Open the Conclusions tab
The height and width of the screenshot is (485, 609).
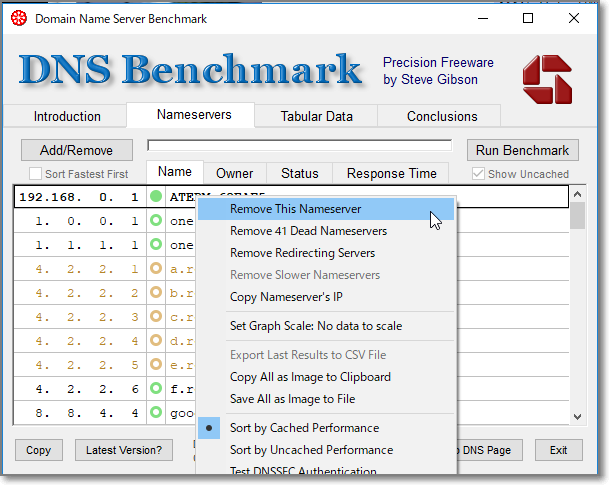coord(442,116)
